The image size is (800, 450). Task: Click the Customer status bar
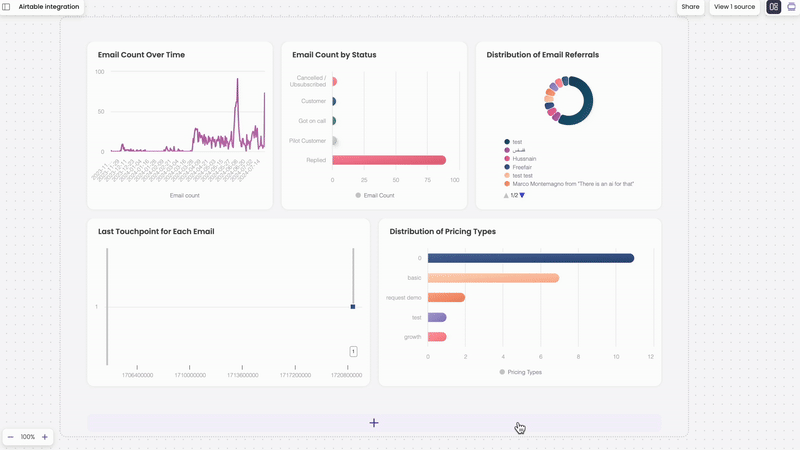[334, 102]
